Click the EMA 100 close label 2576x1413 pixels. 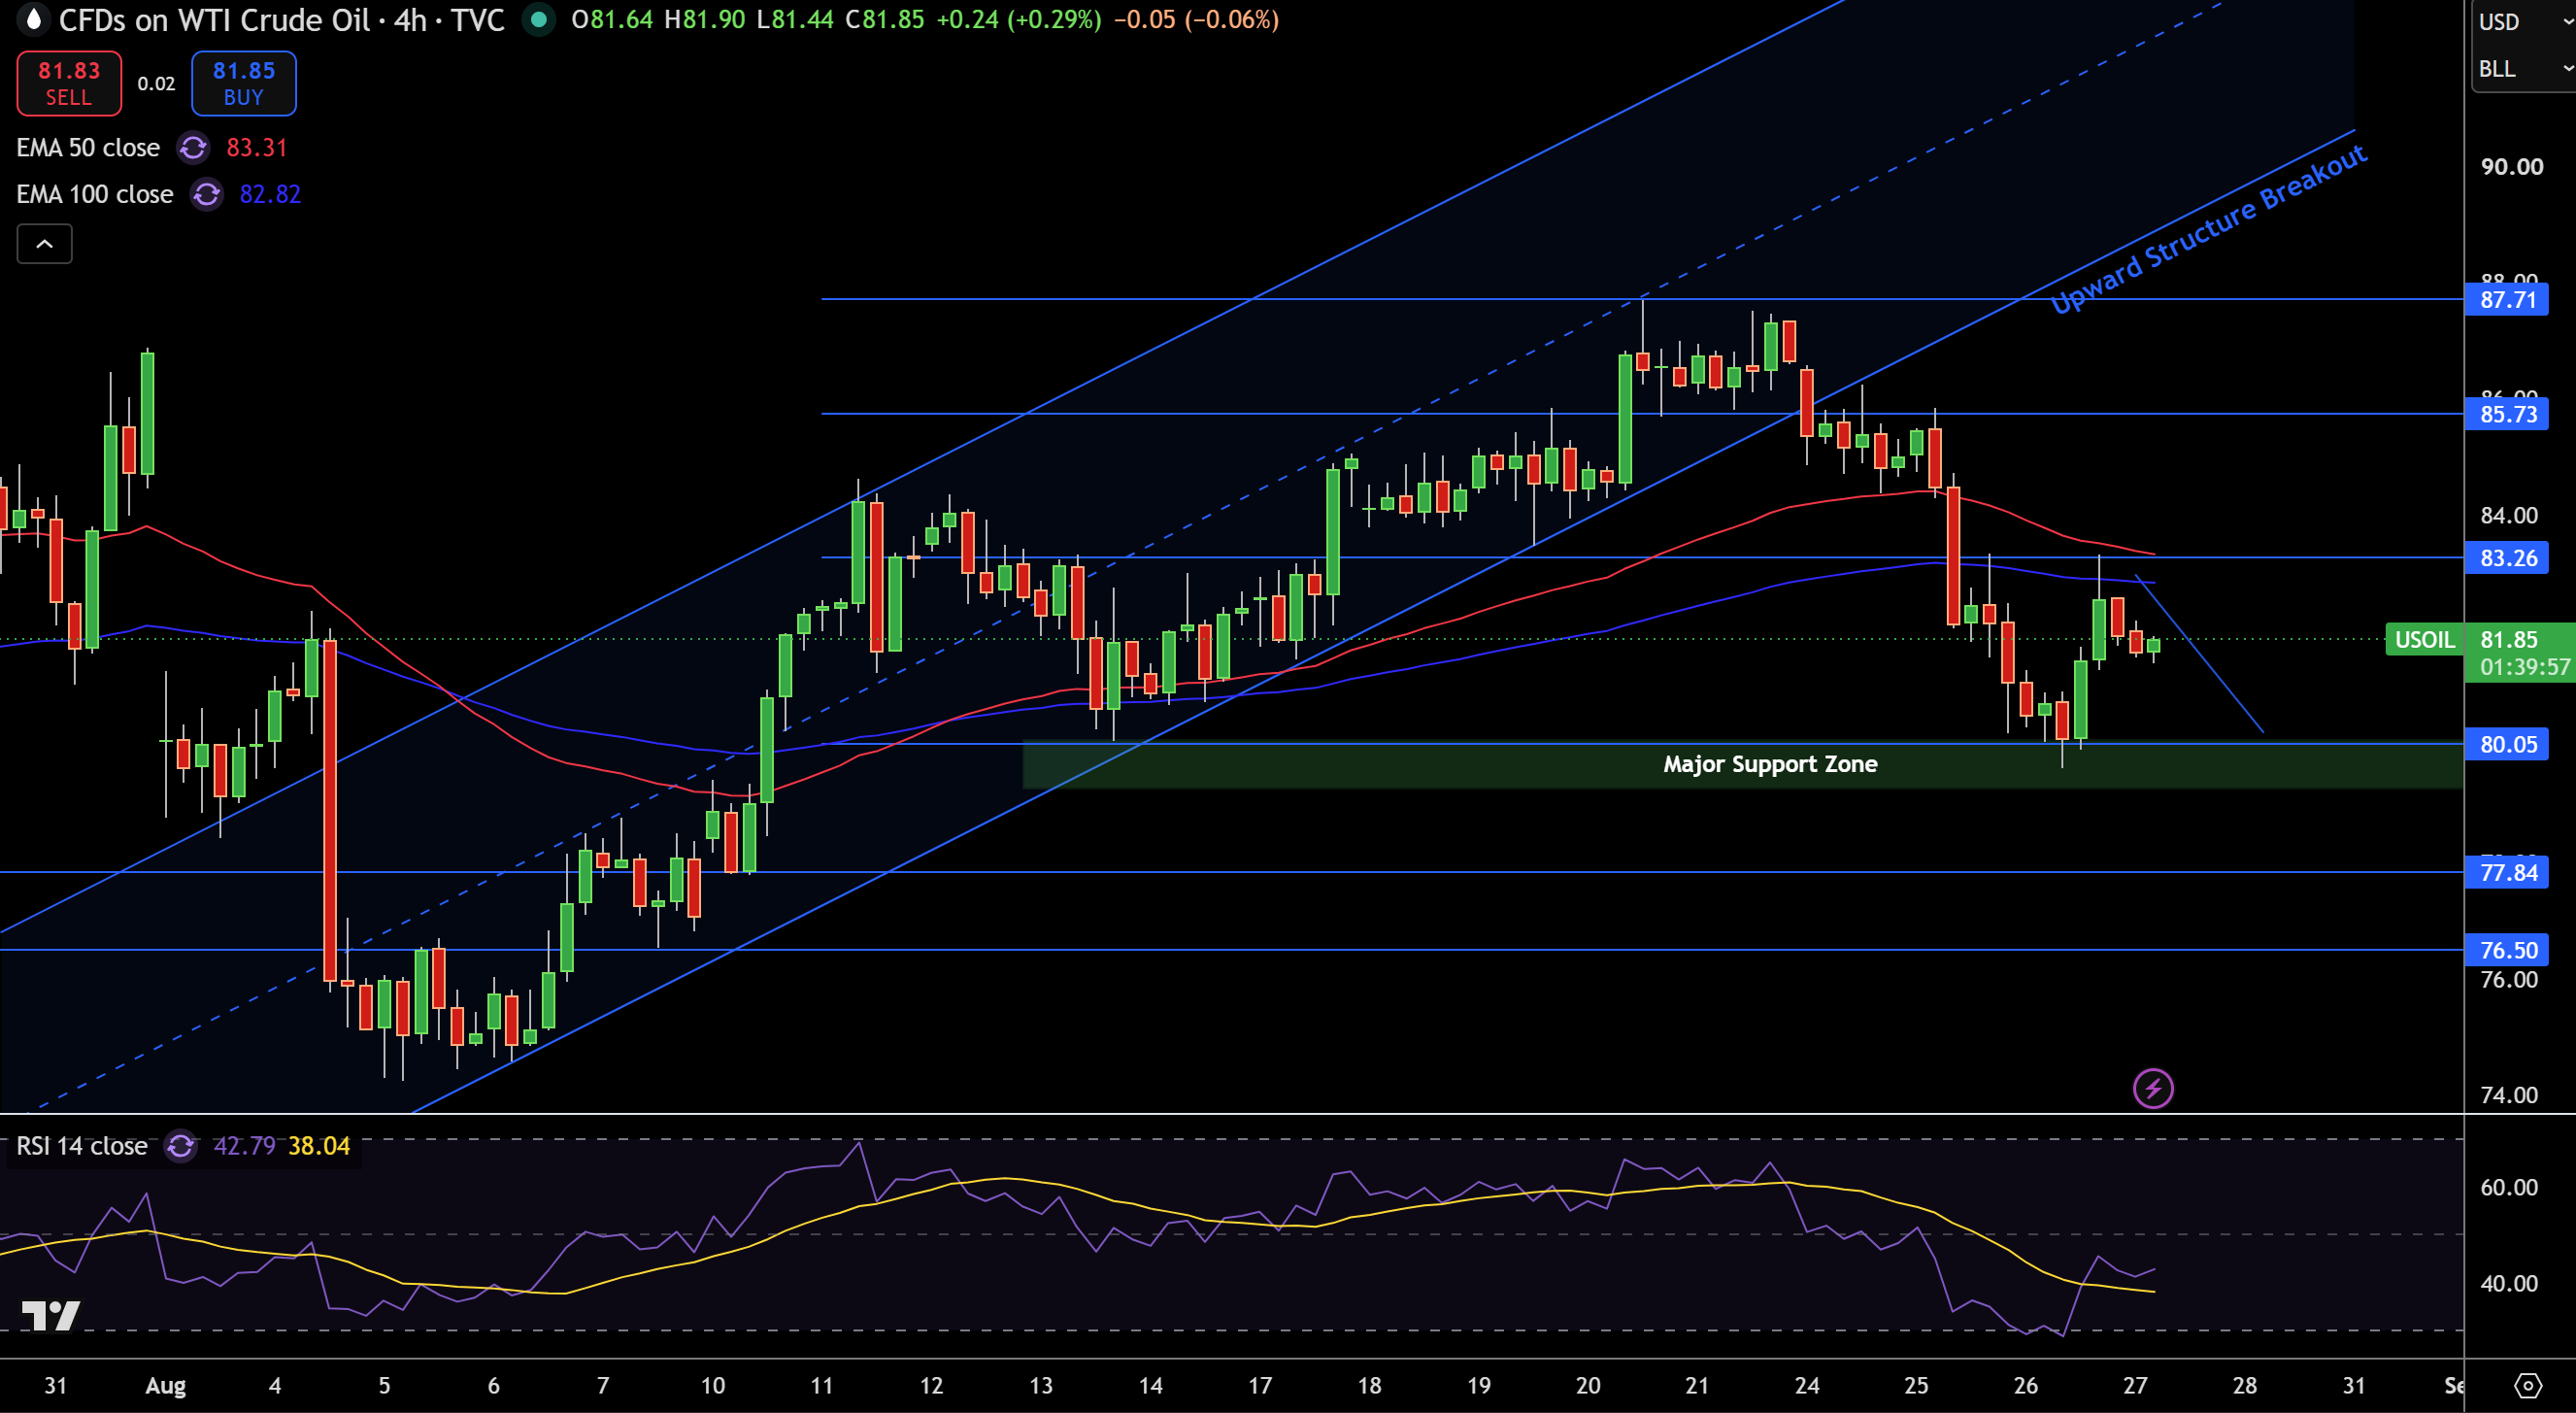click(x=95, y=194)
